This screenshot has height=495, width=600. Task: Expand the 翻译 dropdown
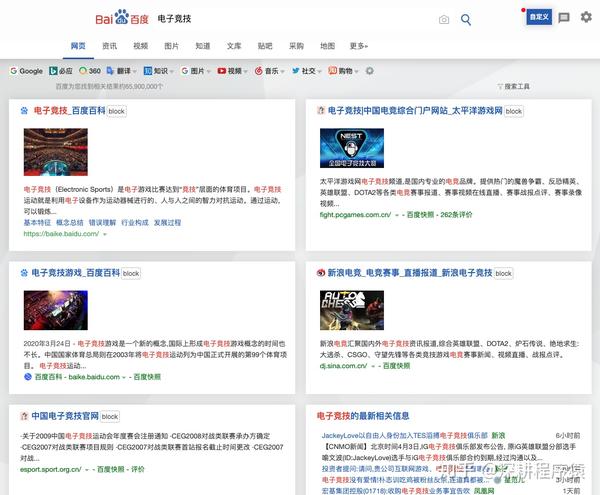pos(121,71)
